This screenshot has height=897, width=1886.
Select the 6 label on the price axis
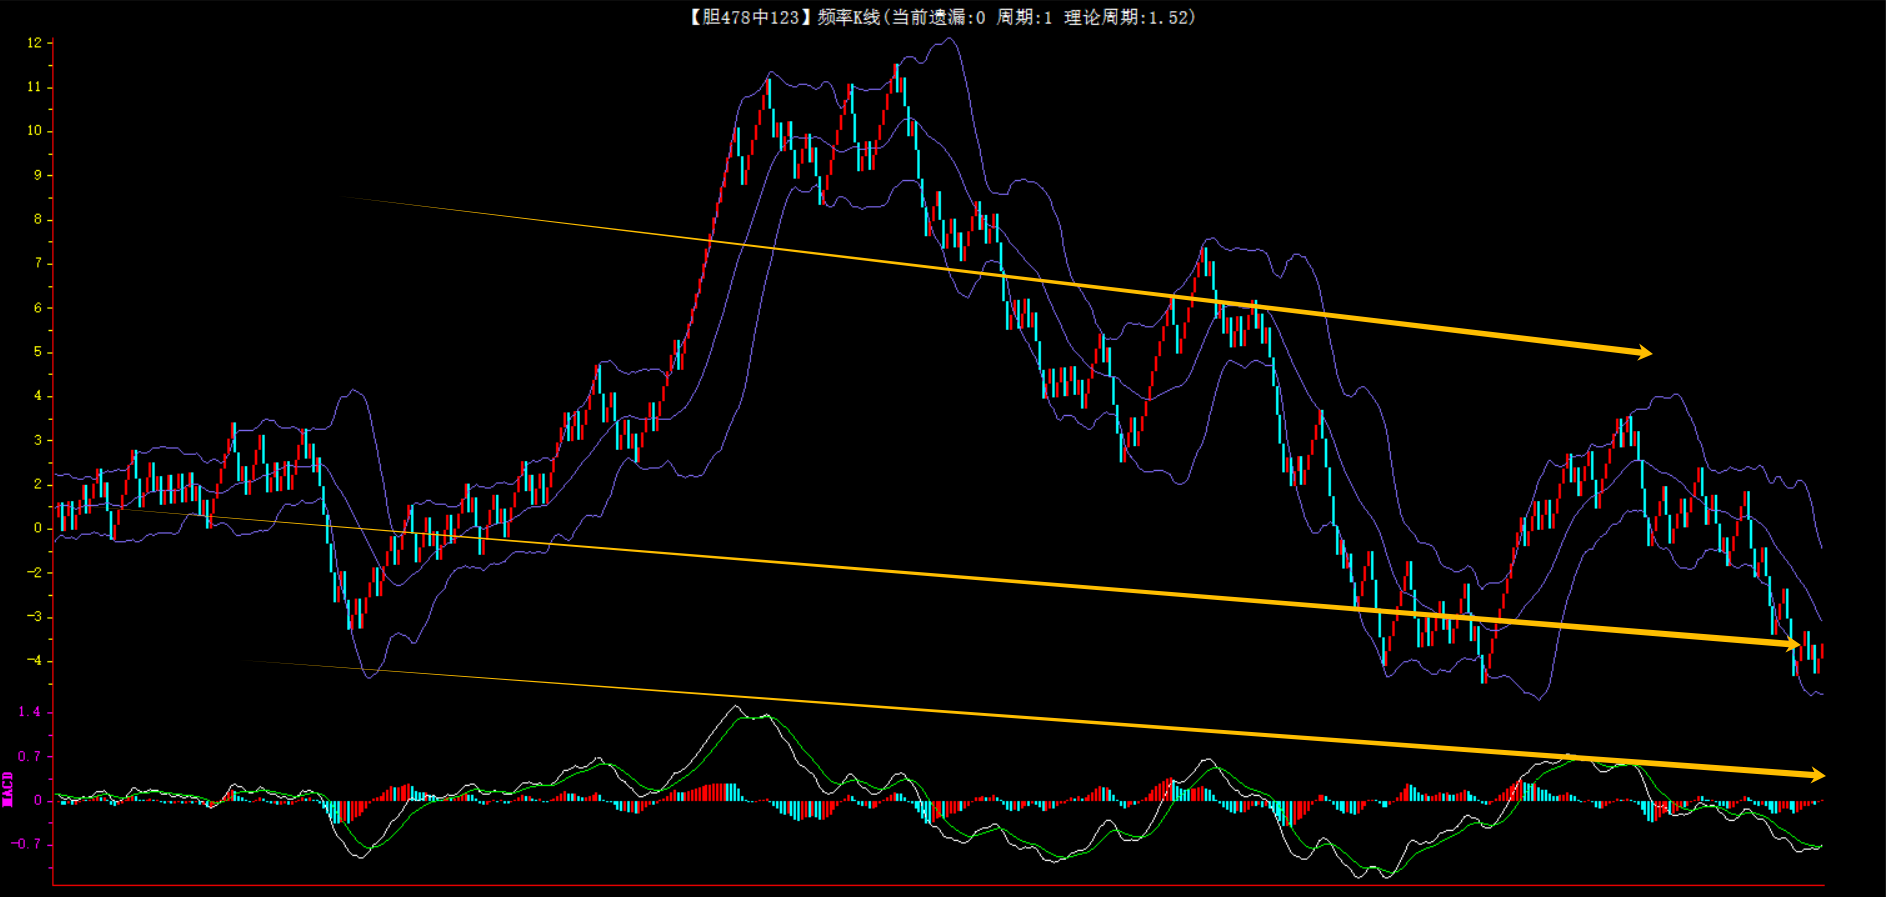click(x=38, y=308)
